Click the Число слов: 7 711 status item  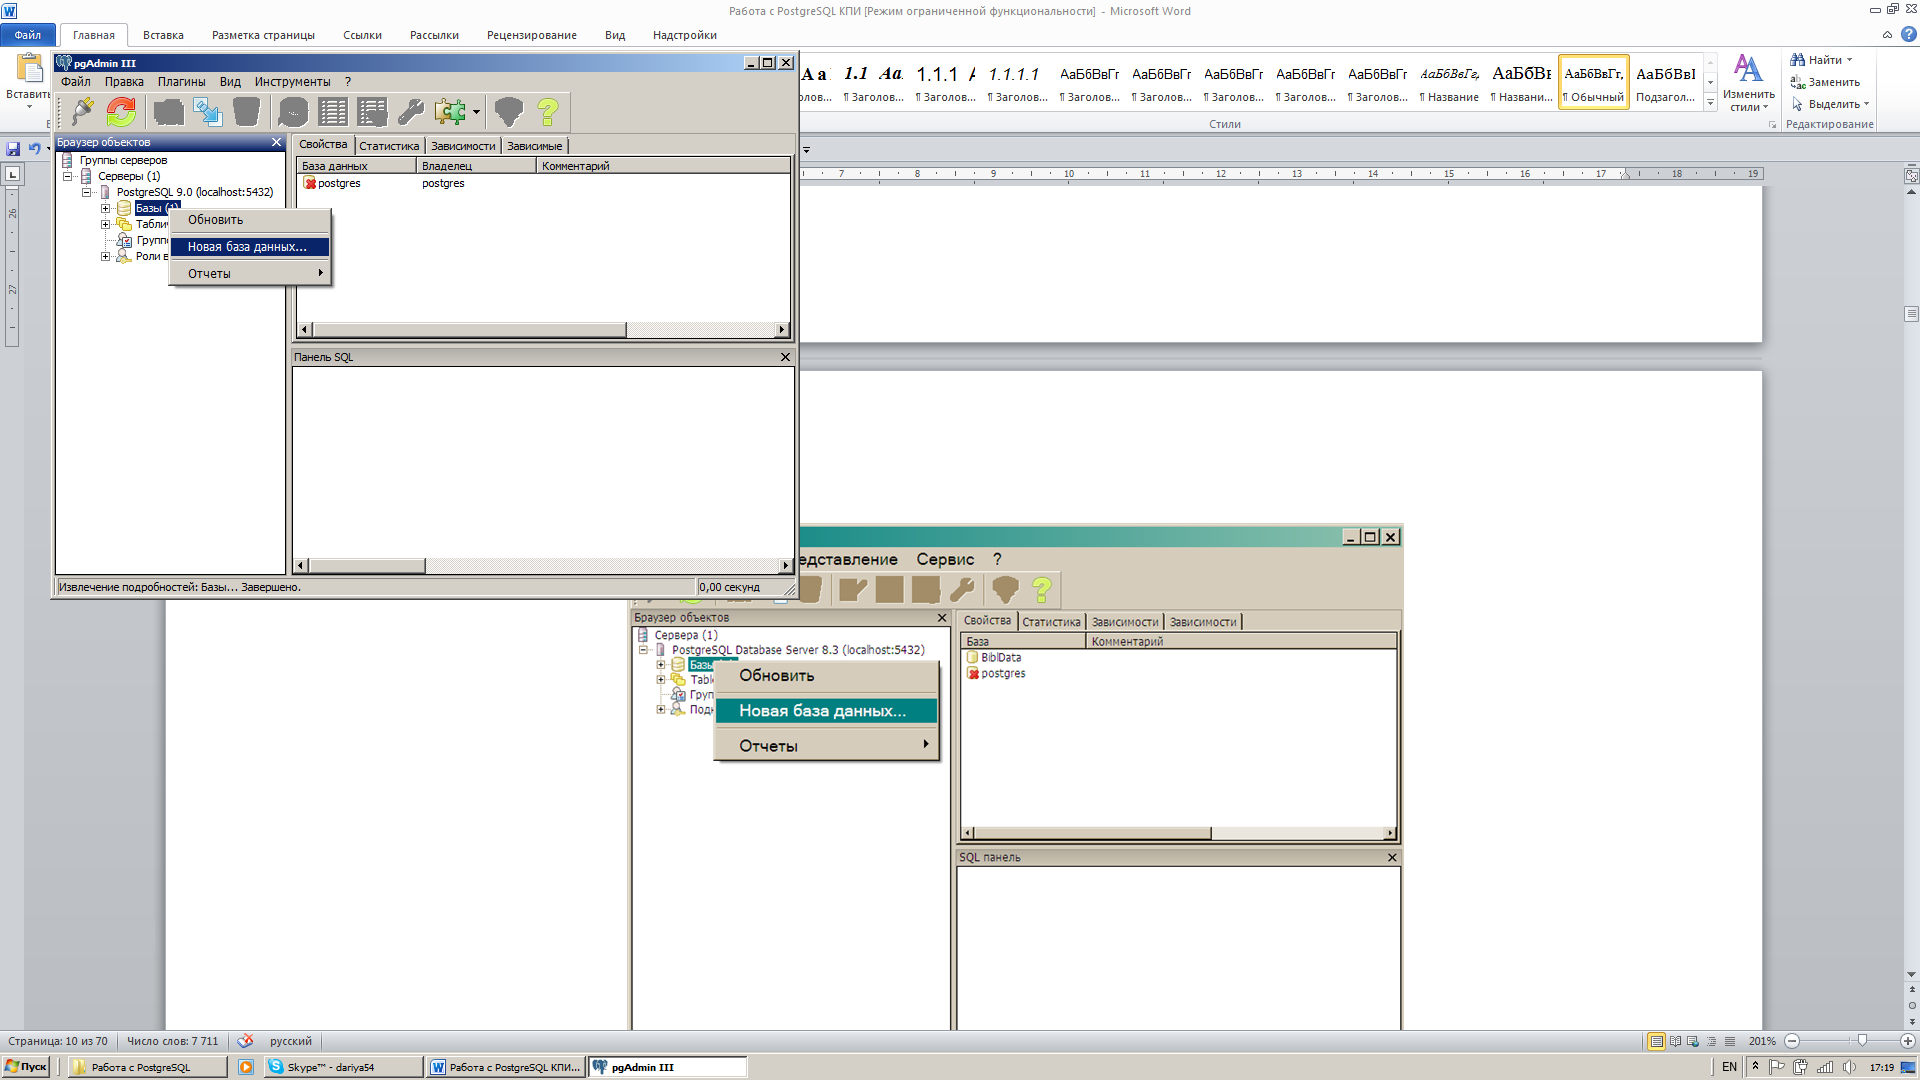point(172,1041)
